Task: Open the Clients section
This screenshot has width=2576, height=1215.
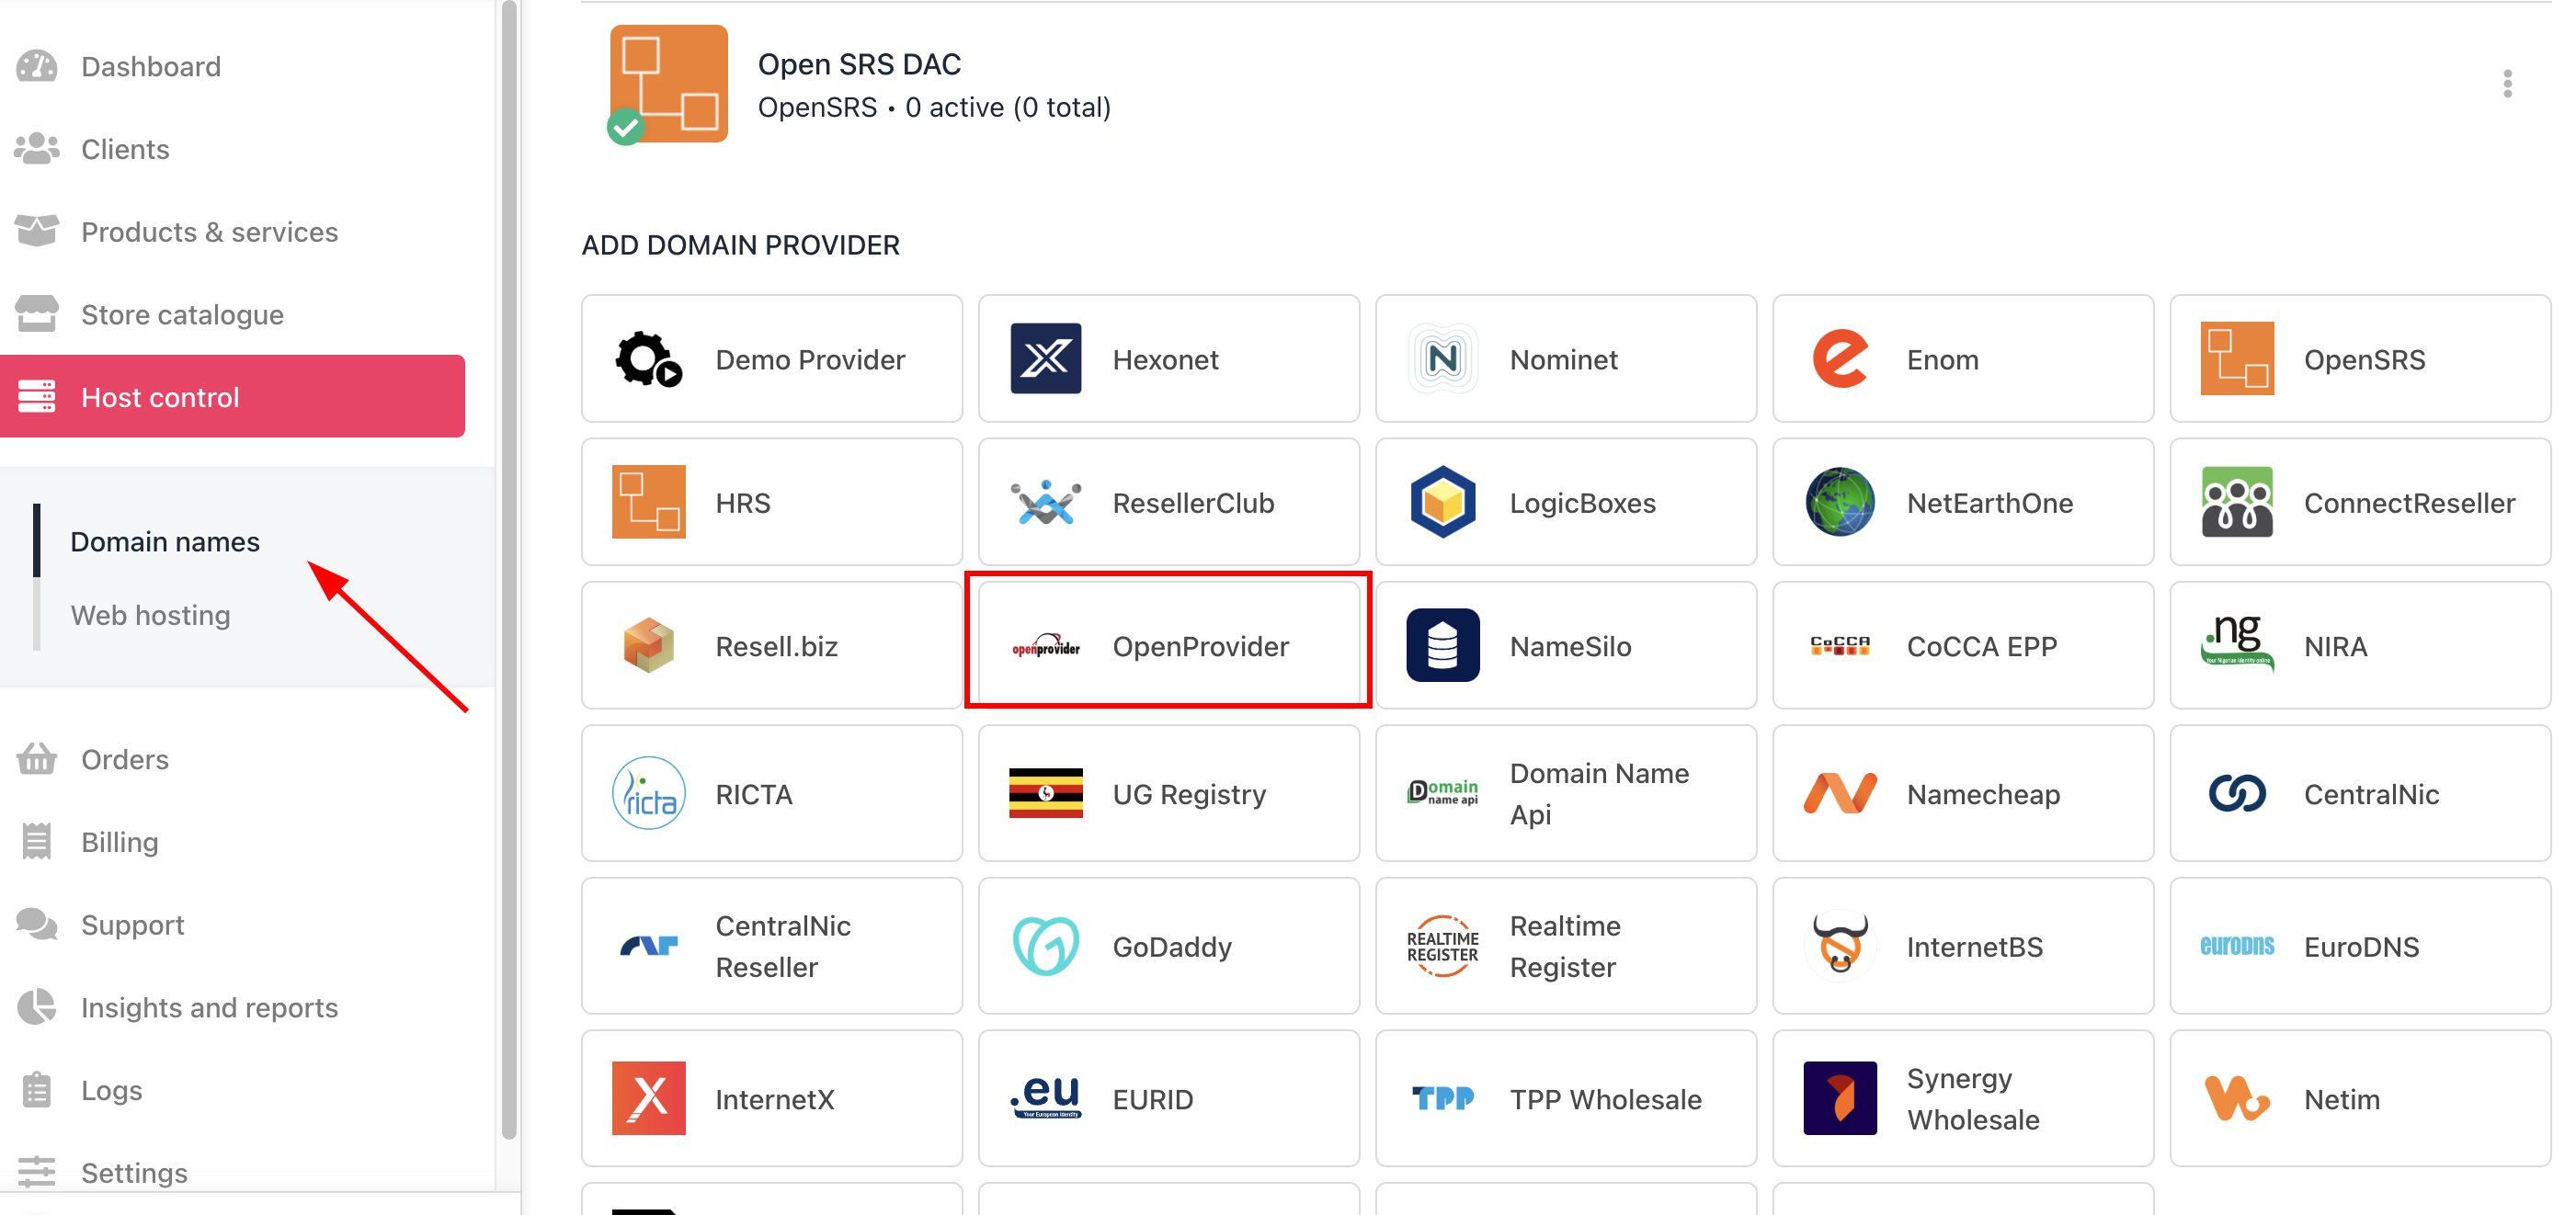Action: 124,149
